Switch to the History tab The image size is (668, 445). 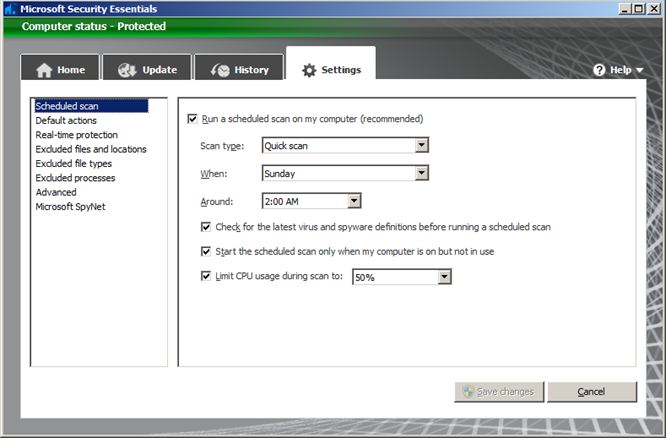coord(239,67)
